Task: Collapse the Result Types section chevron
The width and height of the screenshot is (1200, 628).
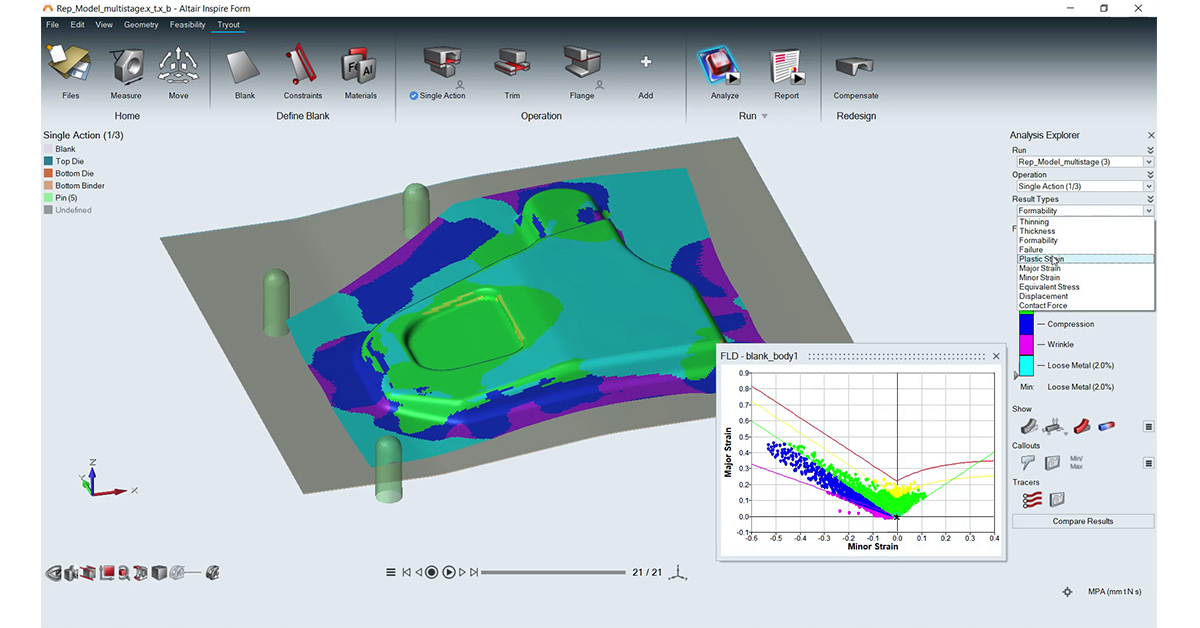Action: 1150,199
